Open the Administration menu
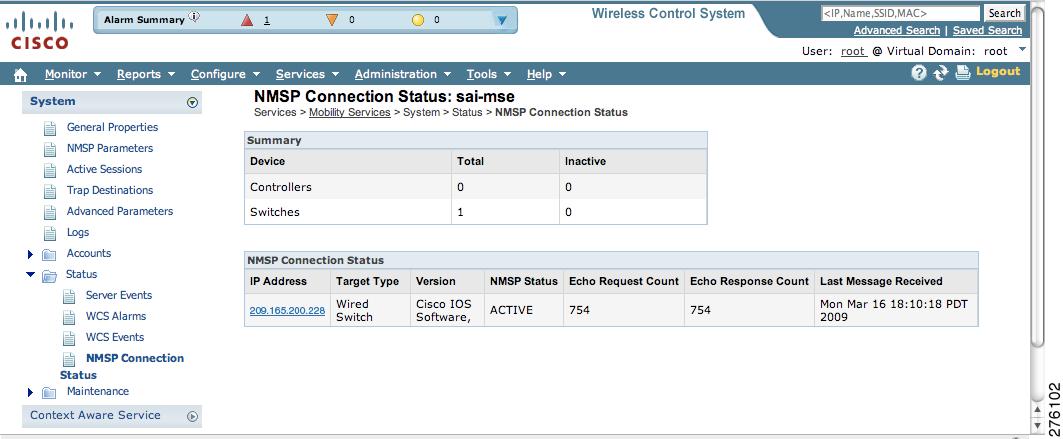Viewport: 1063px width, 439px height. pos(403,75)
